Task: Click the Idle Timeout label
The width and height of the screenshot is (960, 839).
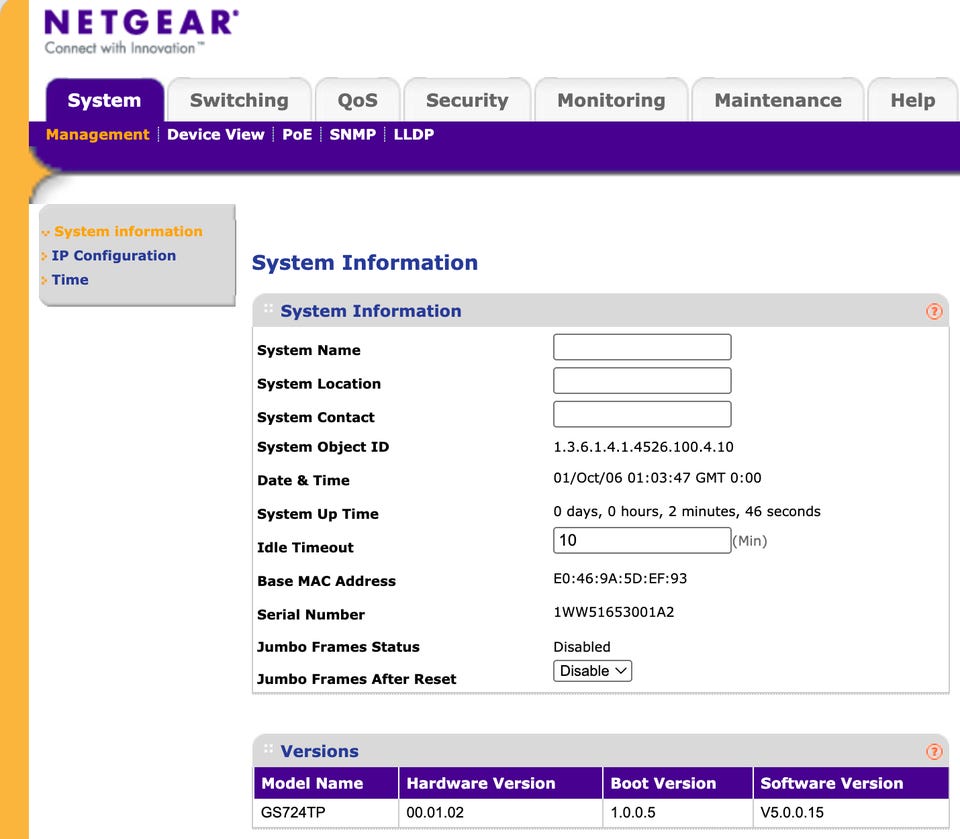Action: click(x=306, y=547)
